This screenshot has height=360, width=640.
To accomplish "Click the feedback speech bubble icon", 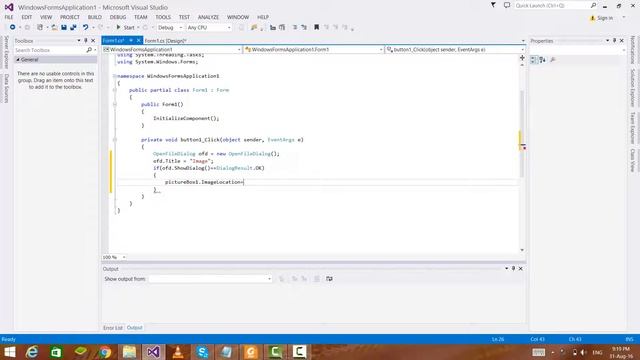I will 507,5.
